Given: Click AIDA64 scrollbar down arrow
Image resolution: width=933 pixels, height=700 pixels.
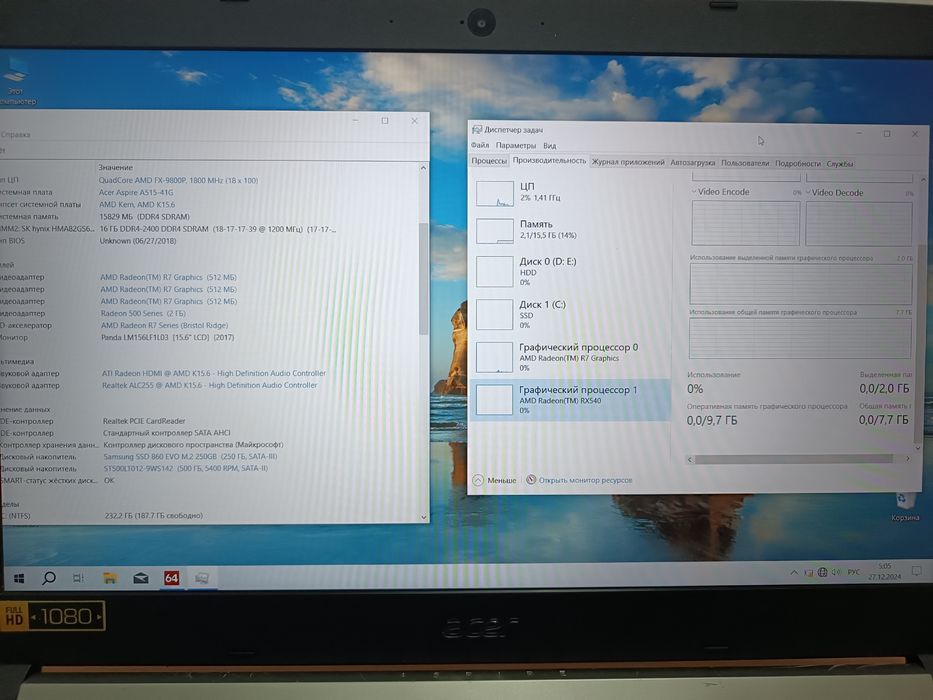Looking at the screenshot, I should pyautogui.click(x=424, y=517).
